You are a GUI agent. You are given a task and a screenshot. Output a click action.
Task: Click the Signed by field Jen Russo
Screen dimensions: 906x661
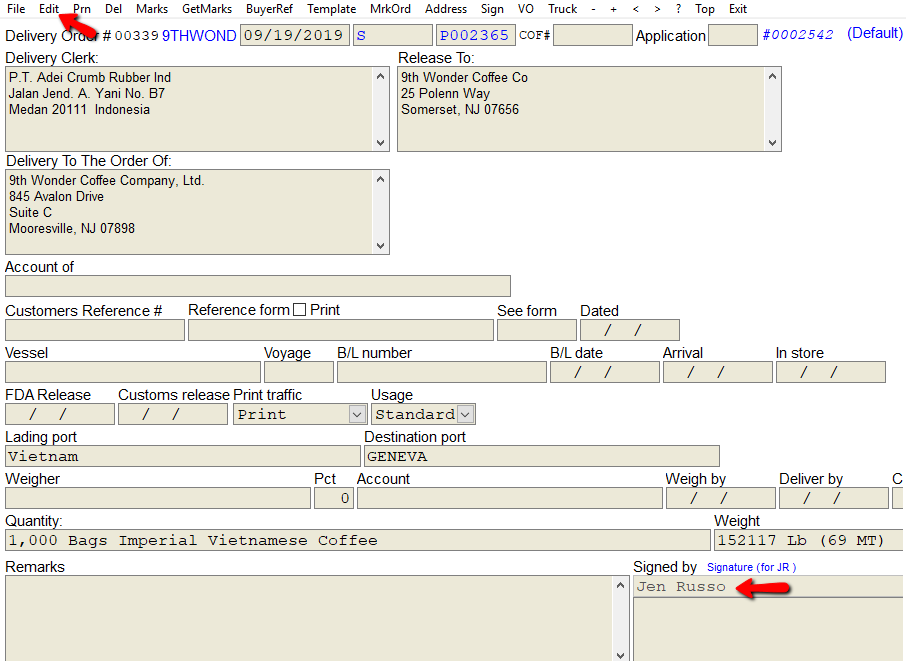(x=768, y=586)
